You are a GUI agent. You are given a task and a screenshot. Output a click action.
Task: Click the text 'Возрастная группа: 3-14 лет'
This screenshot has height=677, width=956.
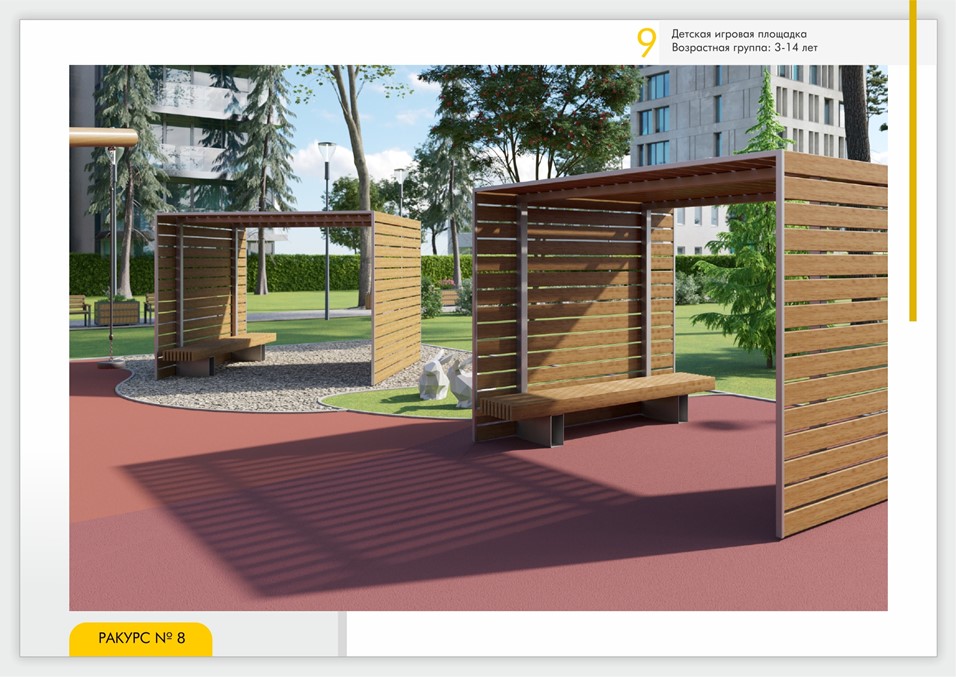click(x=744, y=48)
